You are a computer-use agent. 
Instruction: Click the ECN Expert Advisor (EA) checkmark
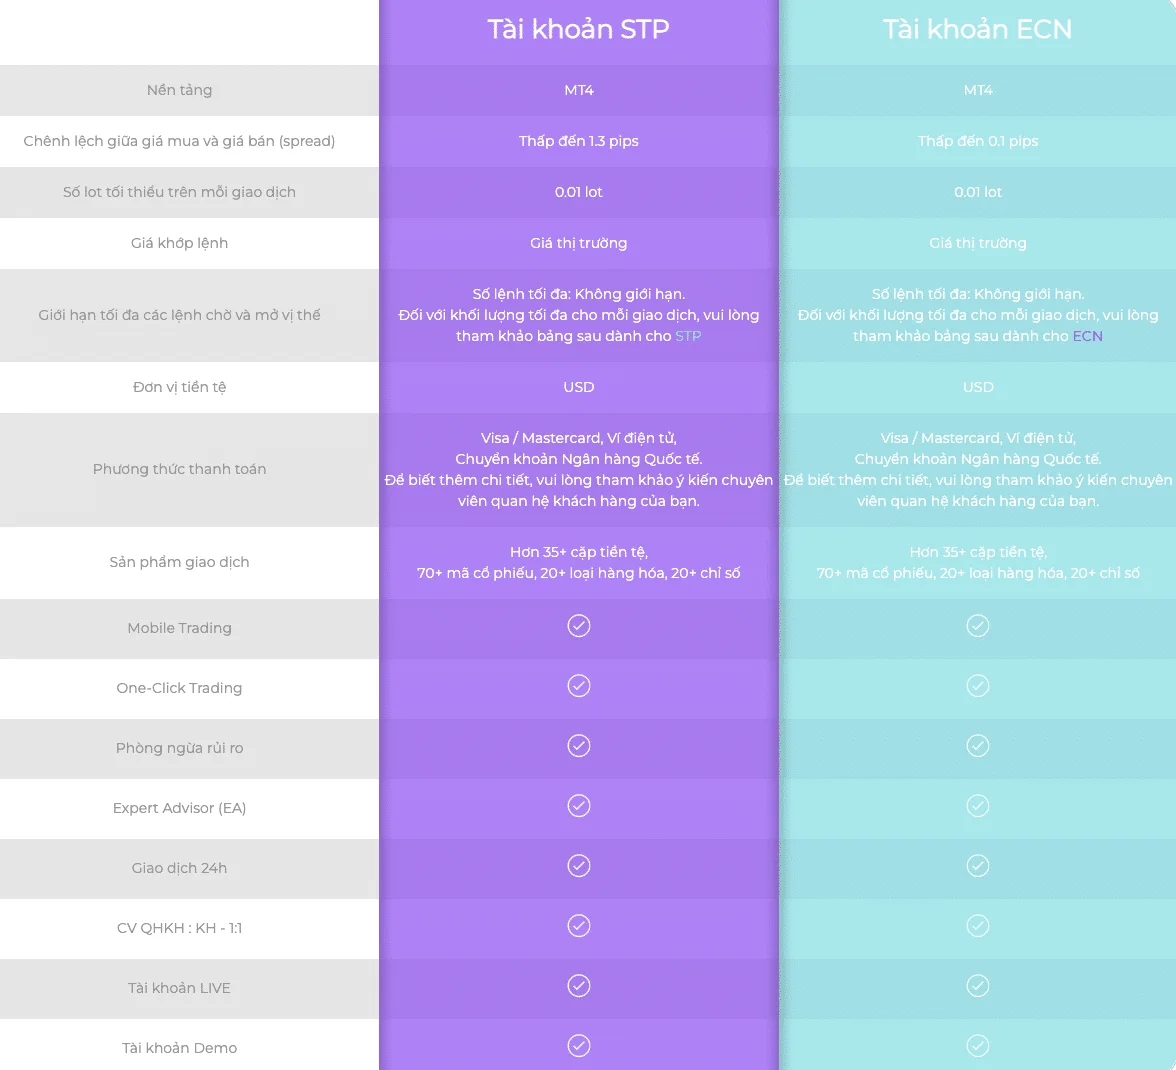(x=977, y=805)
